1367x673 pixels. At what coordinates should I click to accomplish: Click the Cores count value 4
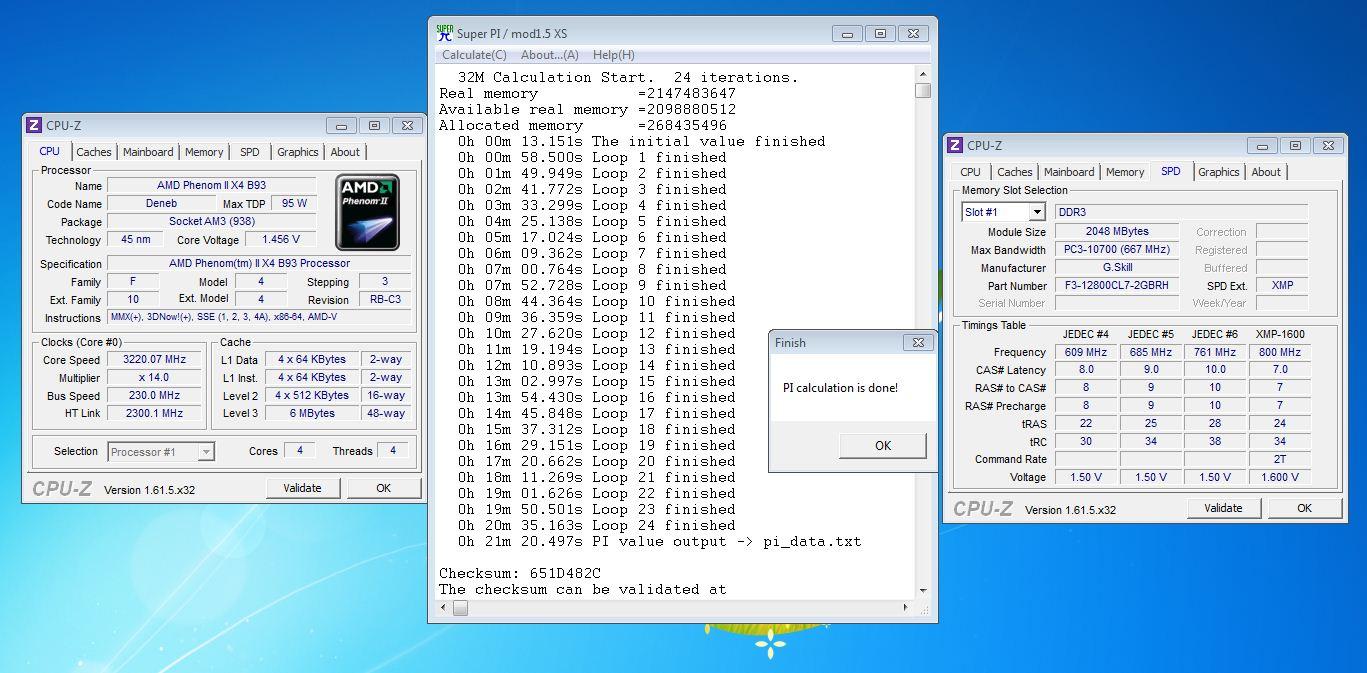[299, 451]
